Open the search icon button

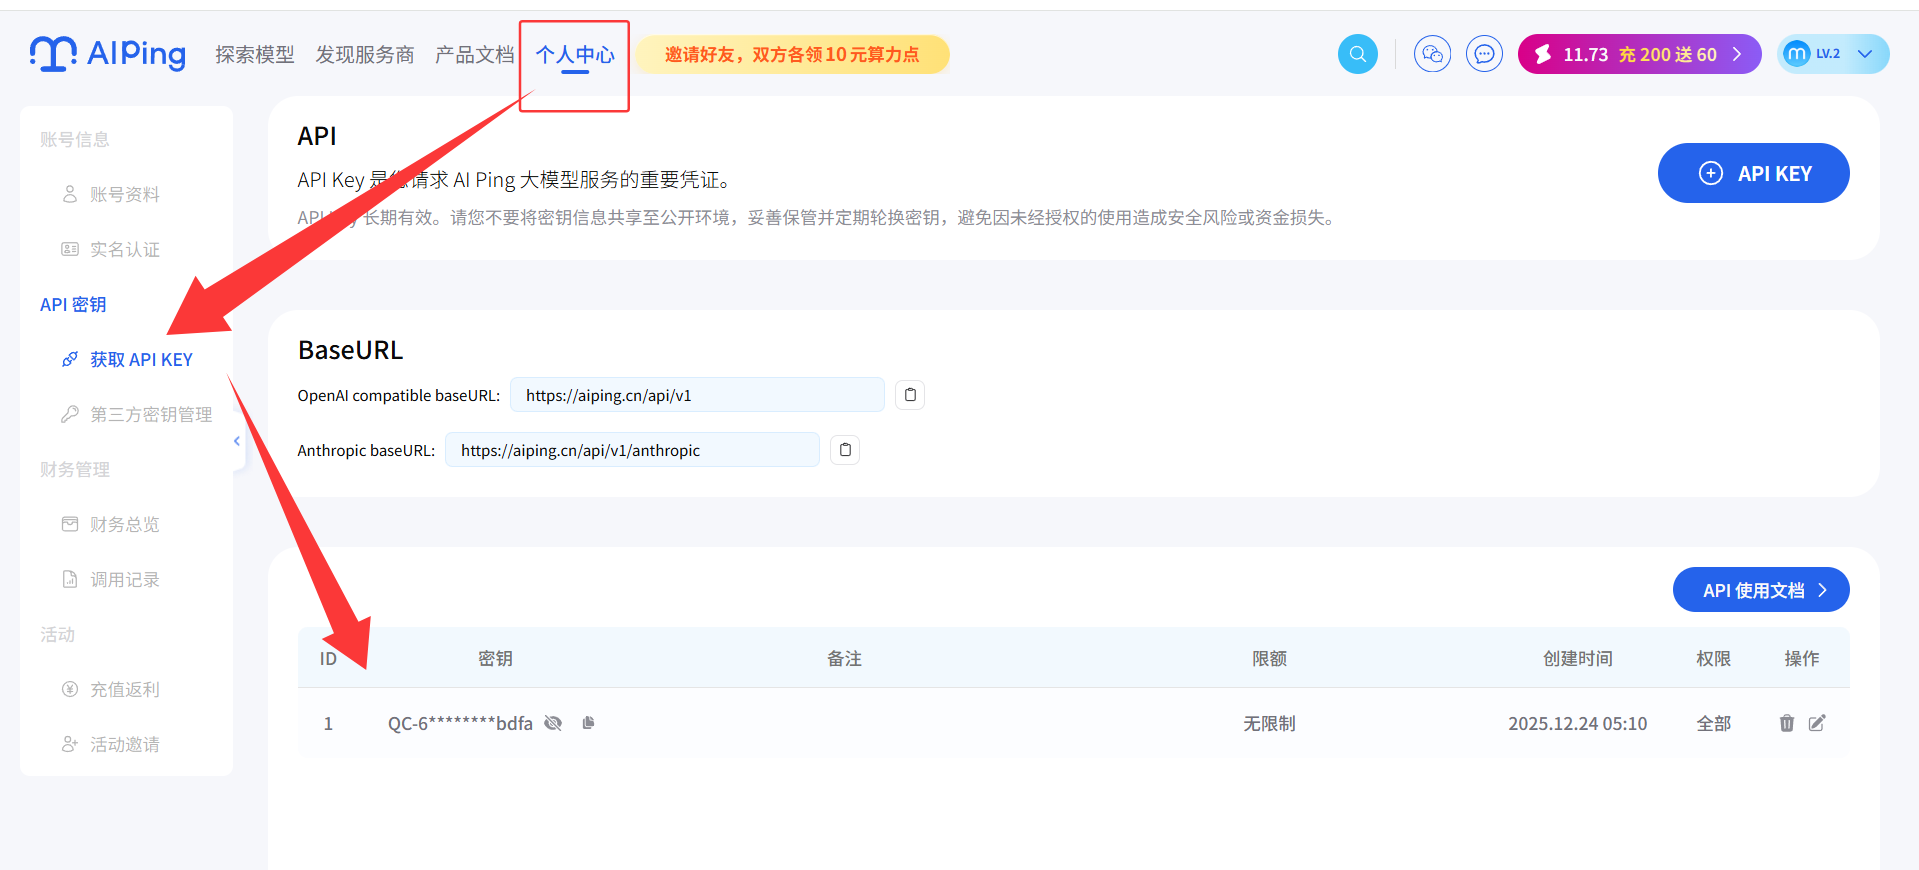click(1357, 54)
